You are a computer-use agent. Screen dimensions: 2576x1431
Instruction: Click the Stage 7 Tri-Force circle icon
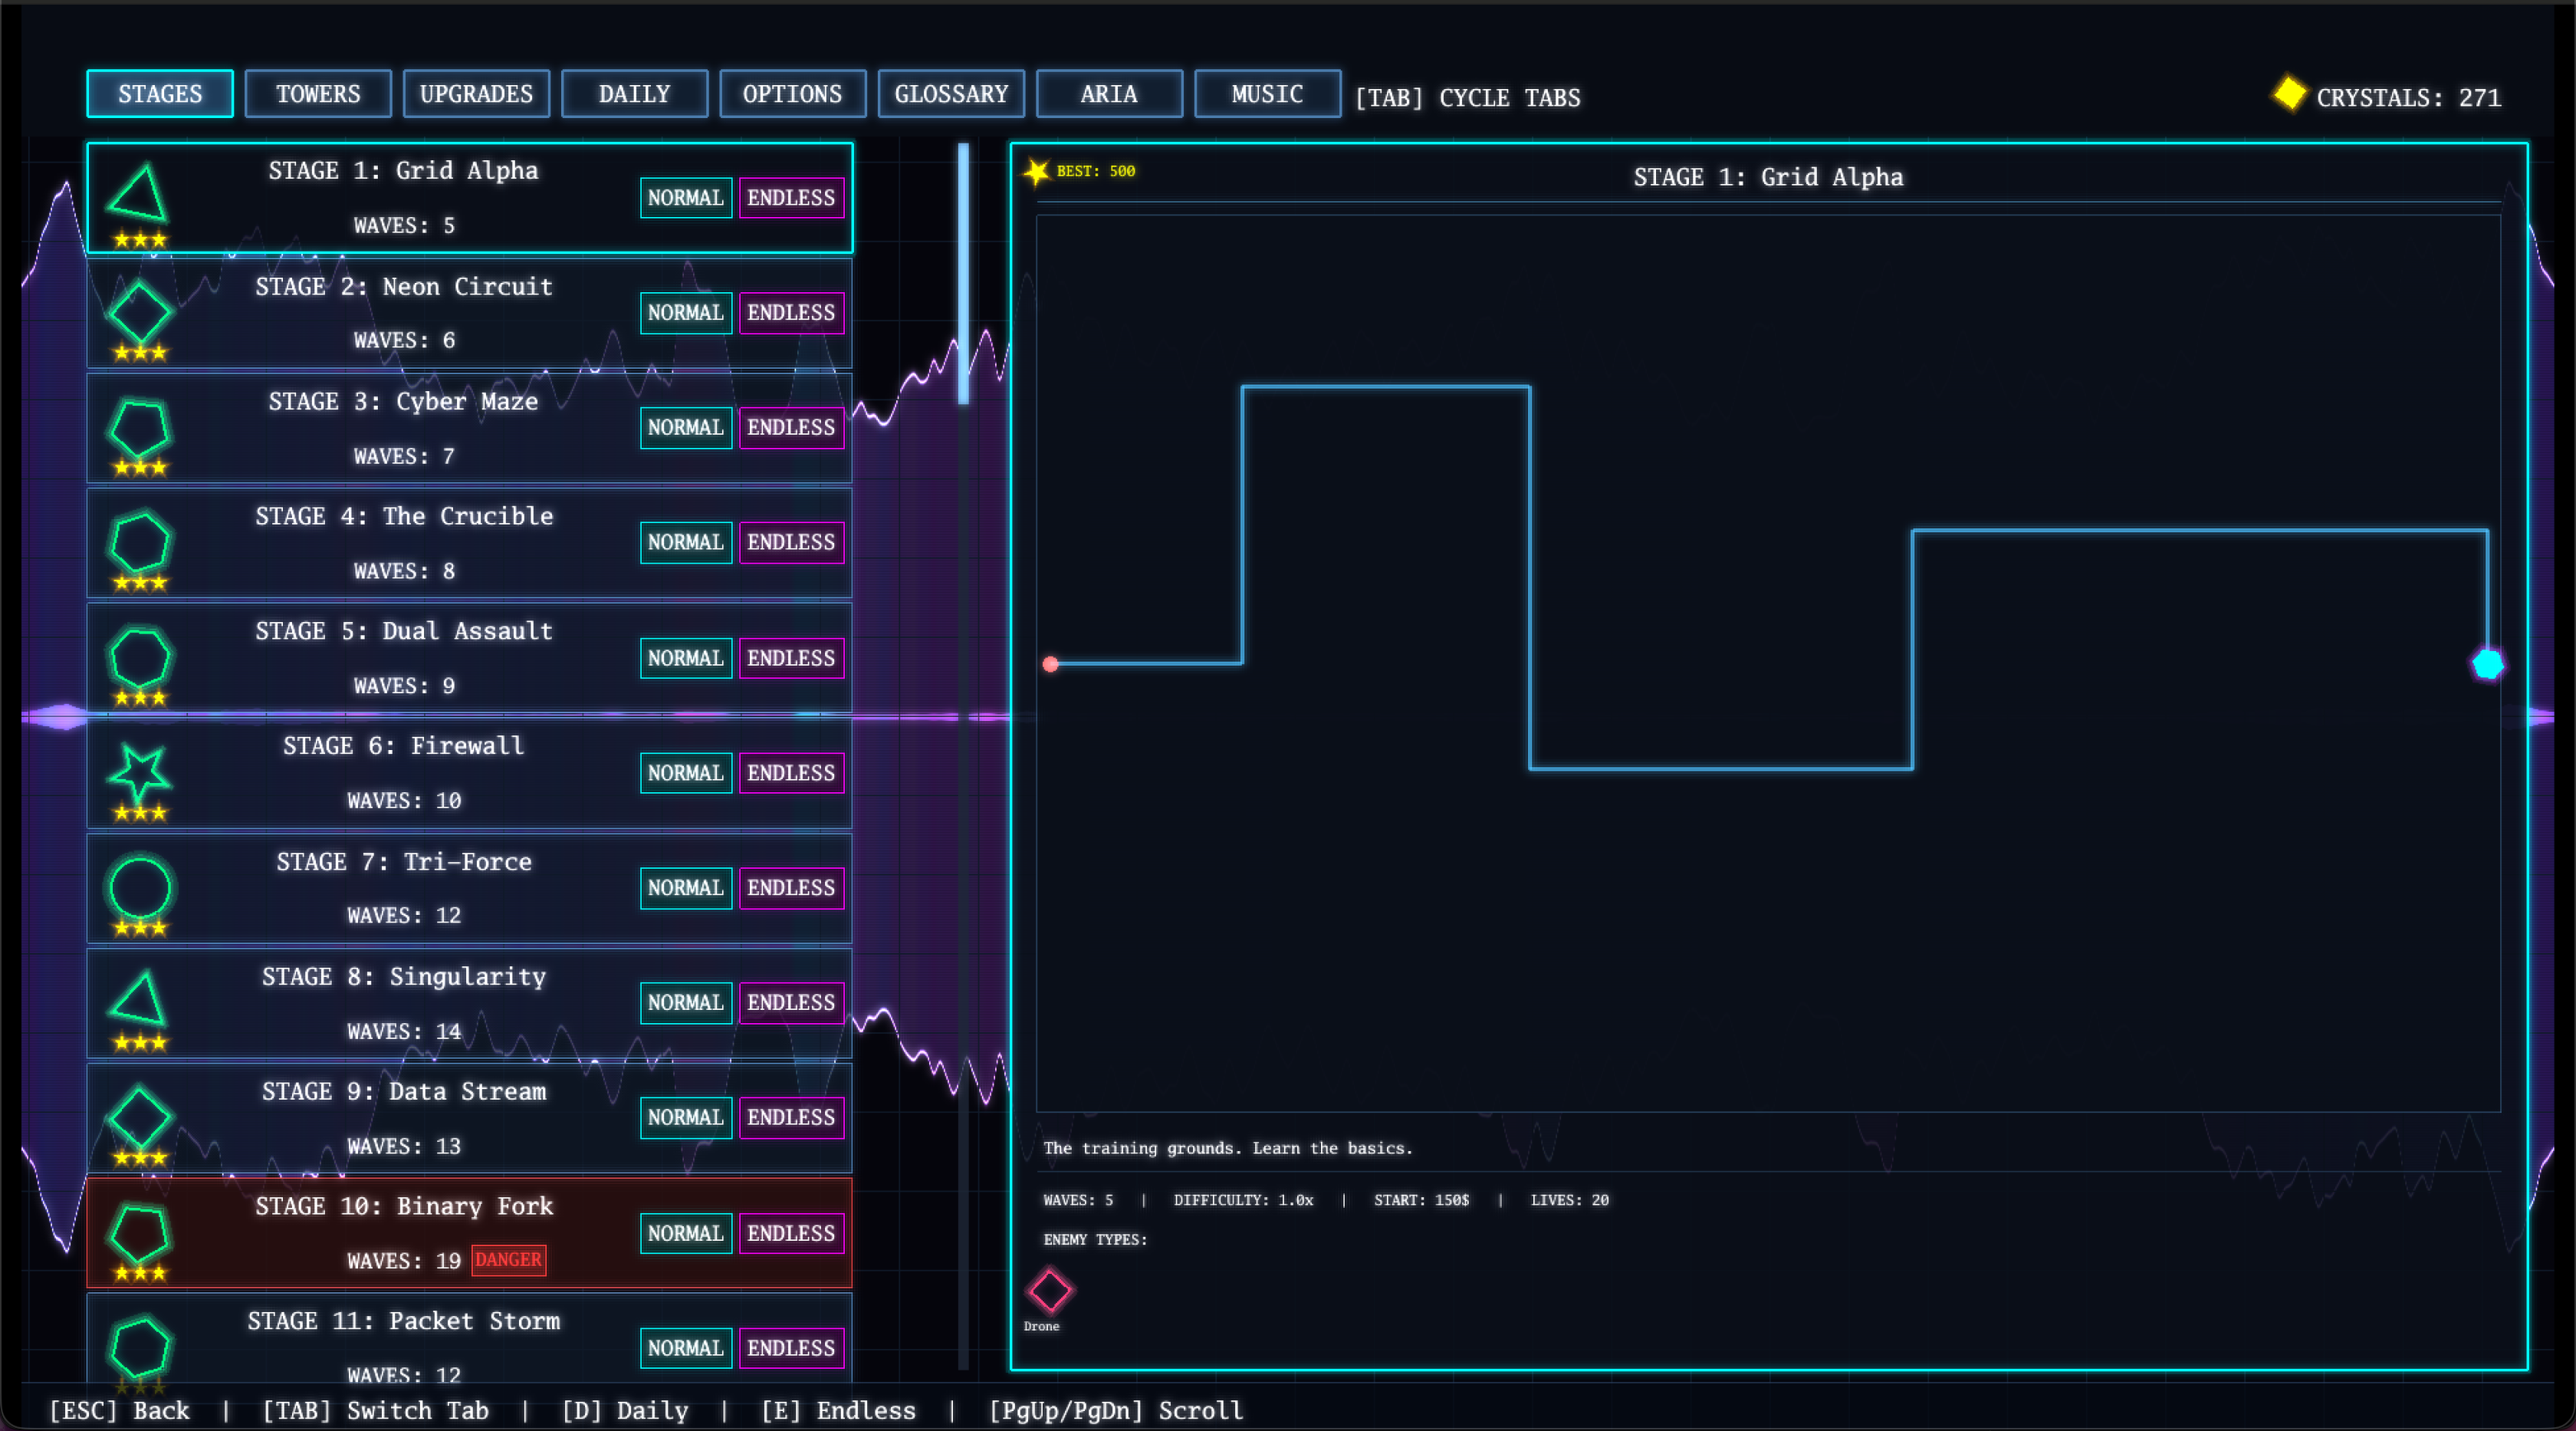click(140, 887)
